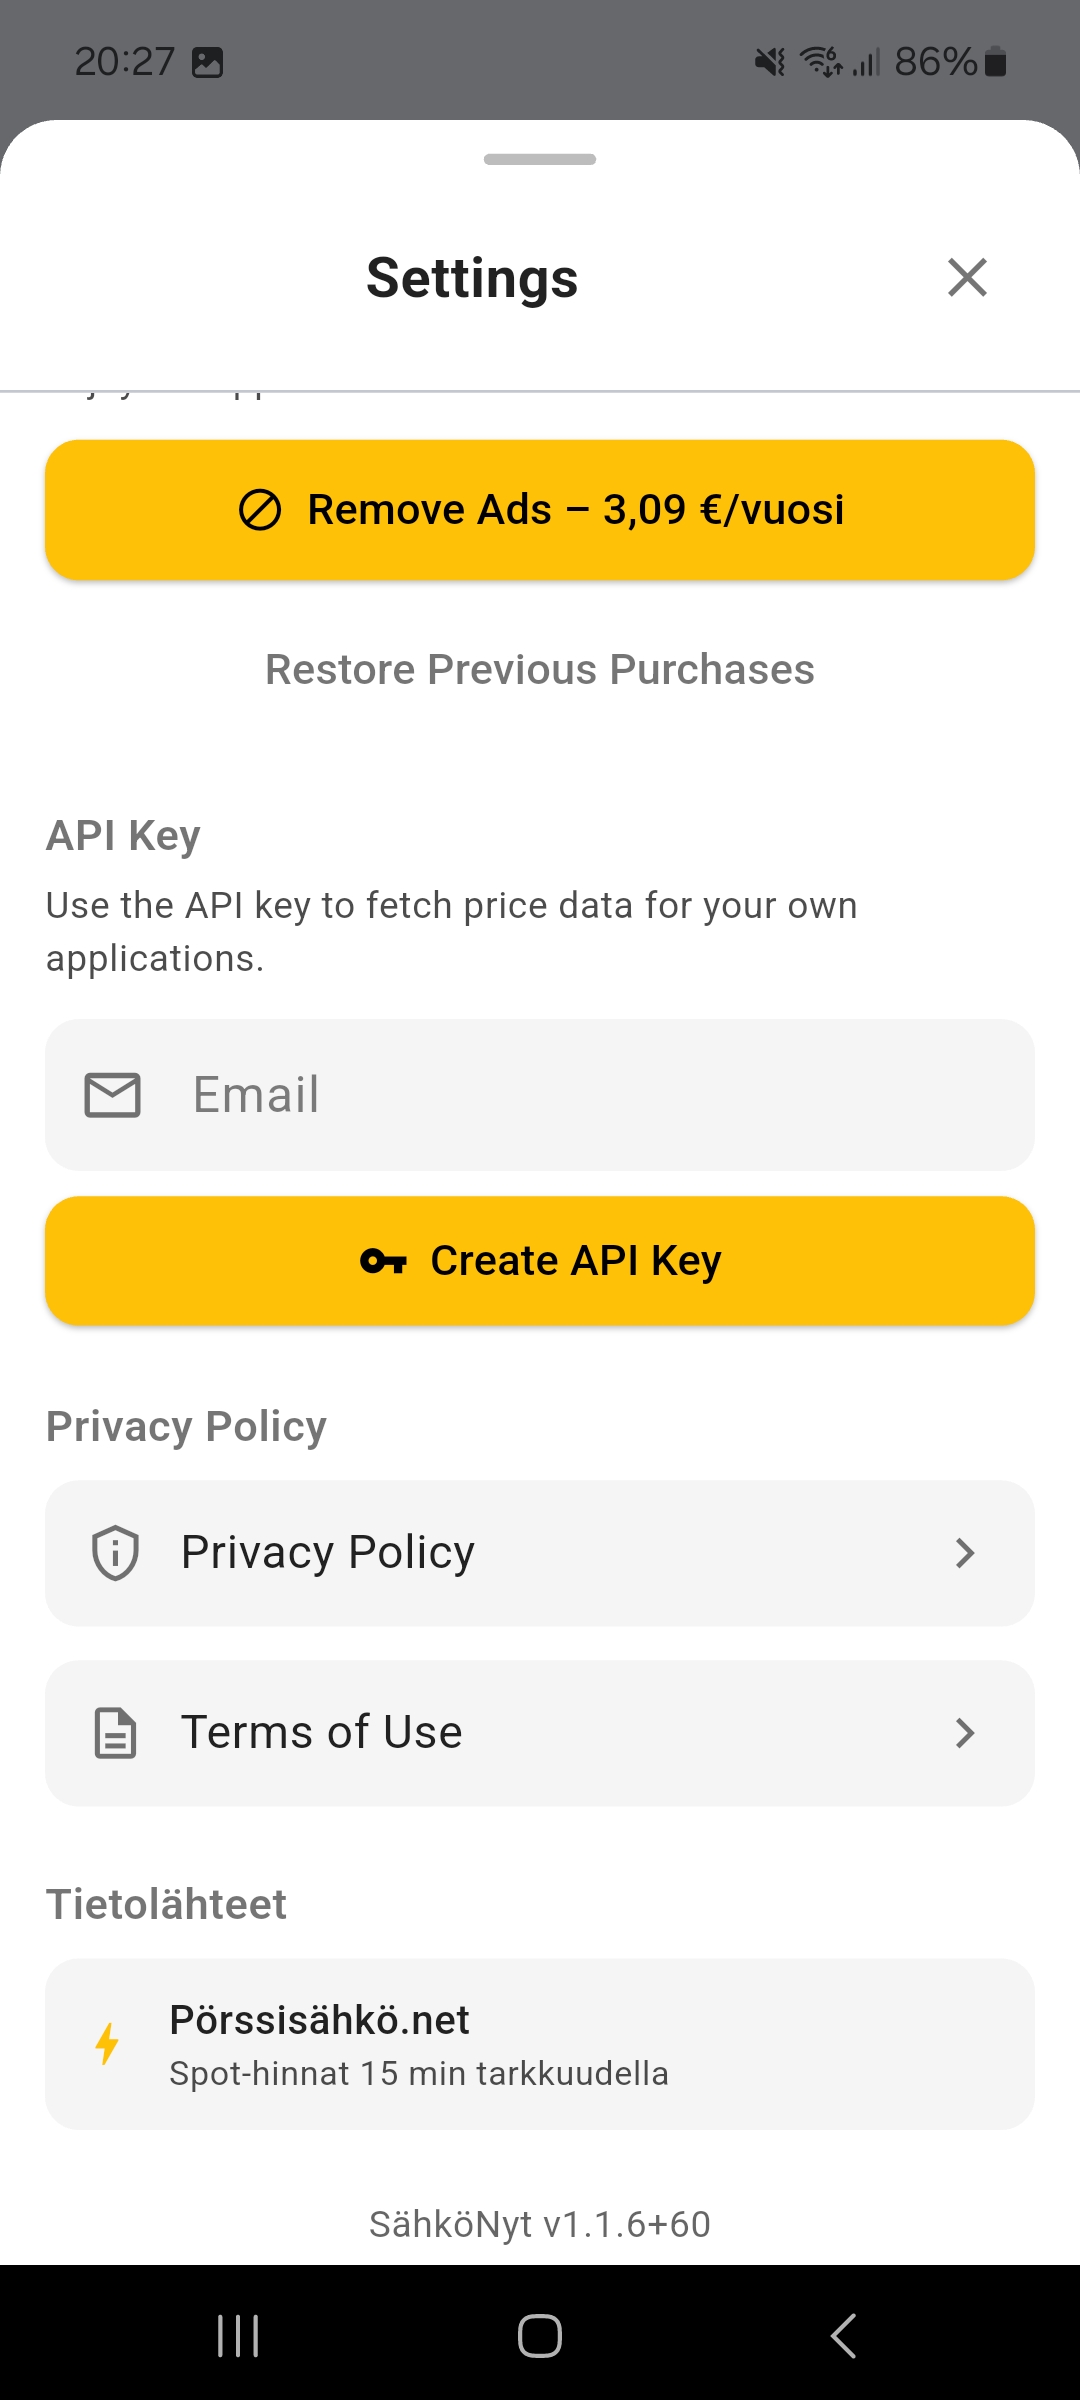Screen dimensions: 1080x2400
Task: Tap the document icon beside Terms of Use
Action: pos(115,1733)
